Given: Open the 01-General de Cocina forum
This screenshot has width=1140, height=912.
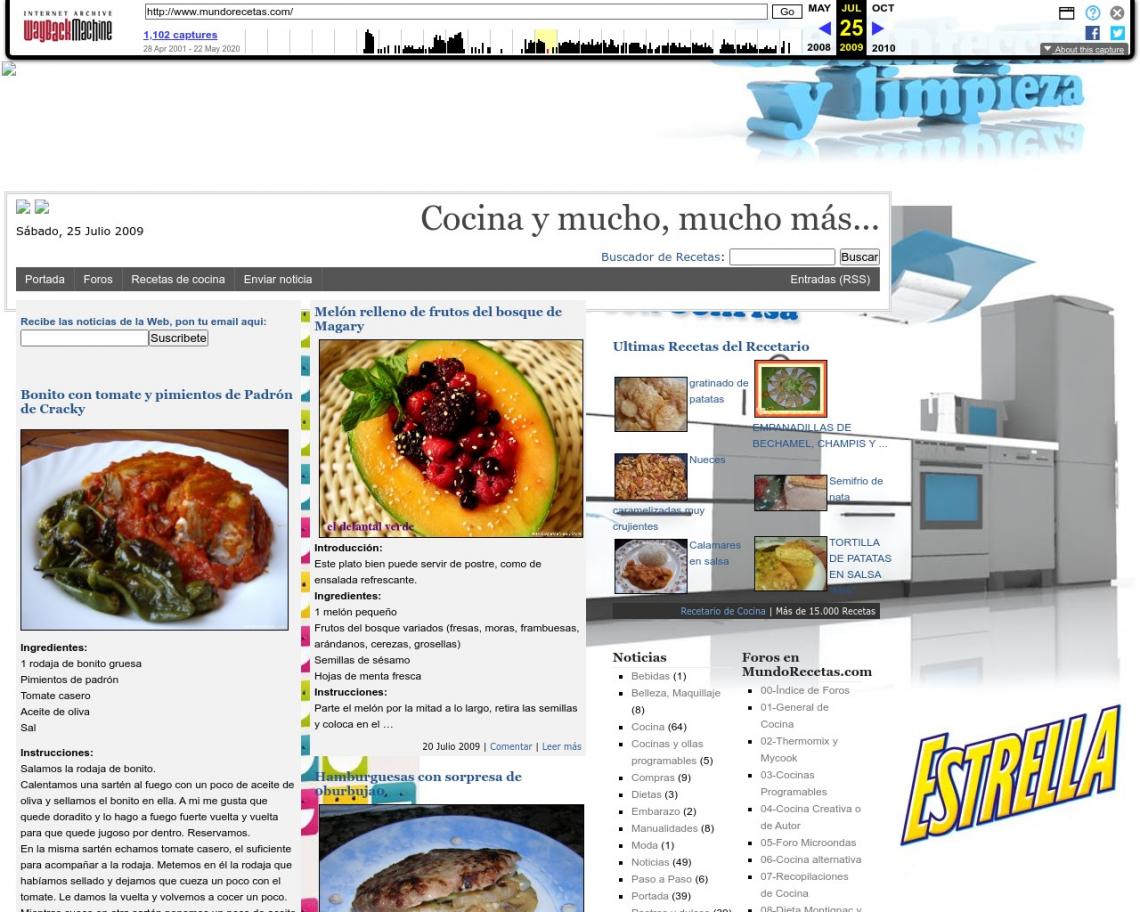Looking at the screenshot, I should [x=795, y=716].
